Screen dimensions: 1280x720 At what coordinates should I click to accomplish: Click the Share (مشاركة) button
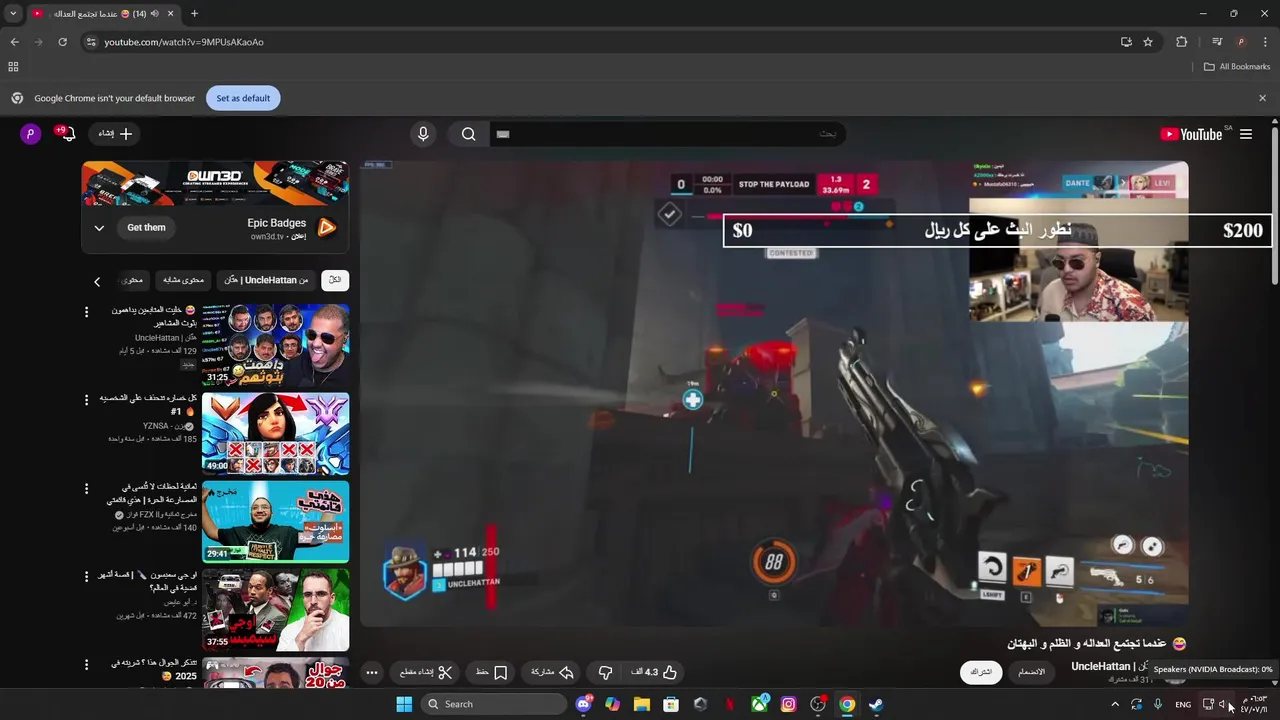551,672
